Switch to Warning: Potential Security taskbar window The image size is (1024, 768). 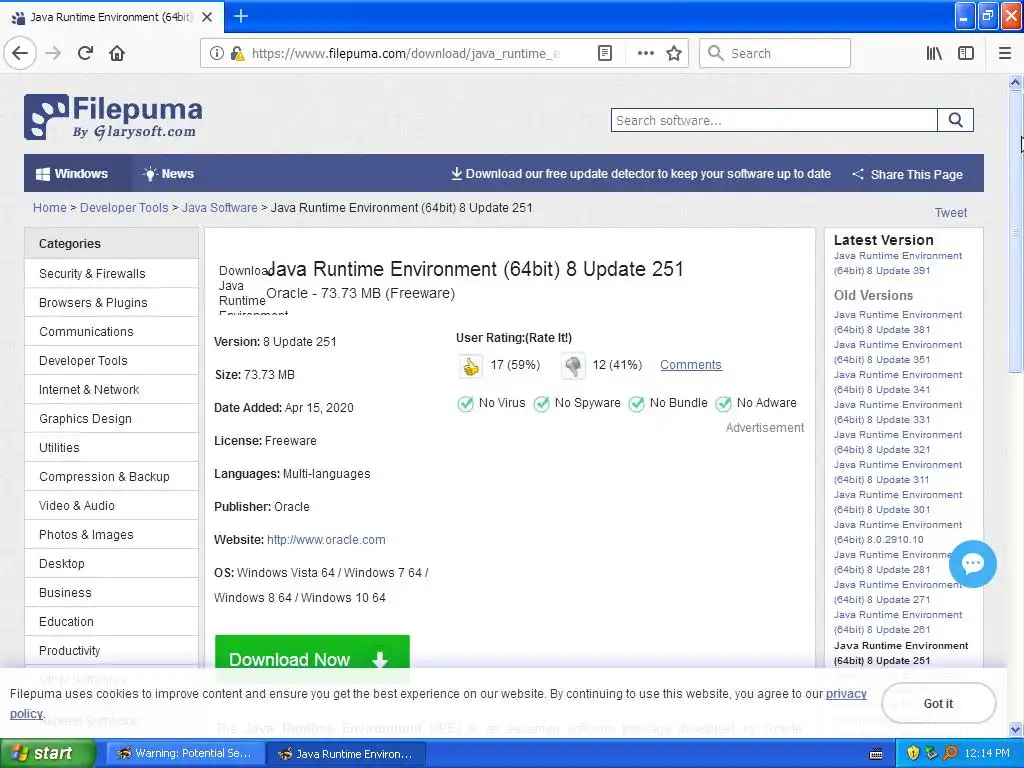pos(185,753)
